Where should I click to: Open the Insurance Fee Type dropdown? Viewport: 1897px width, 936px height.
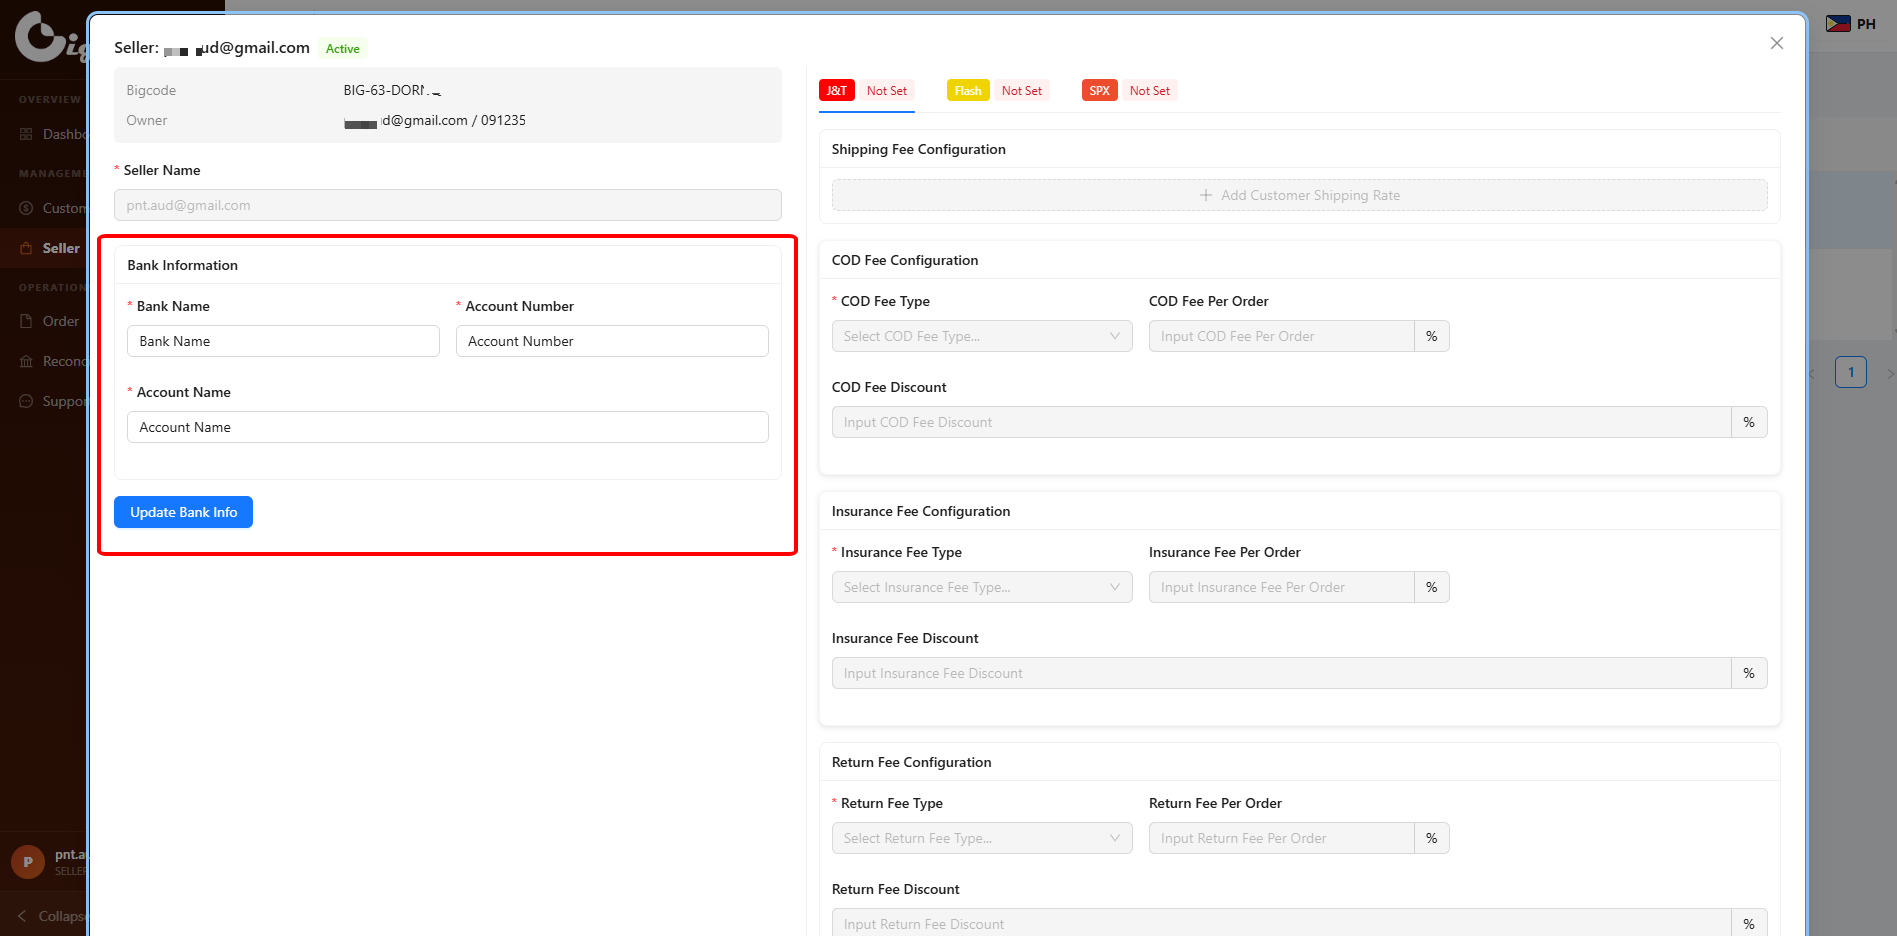pyautogui.click(x=982, y=587)
